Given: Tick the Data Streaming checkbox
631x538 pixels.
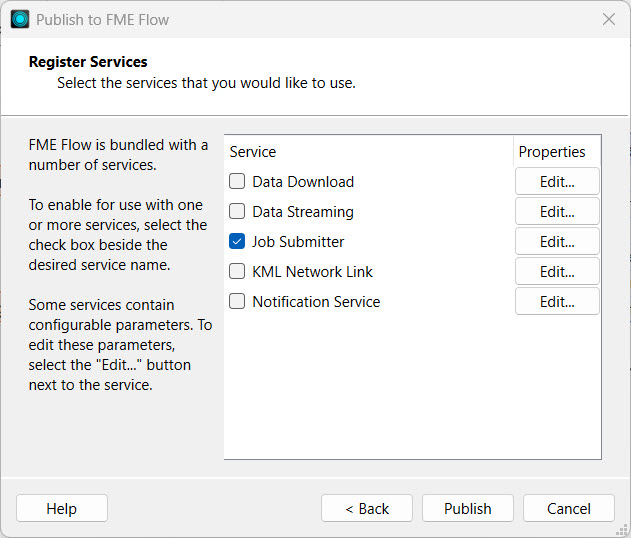Looking at the screenshot, I should click(x=237, y=212).
